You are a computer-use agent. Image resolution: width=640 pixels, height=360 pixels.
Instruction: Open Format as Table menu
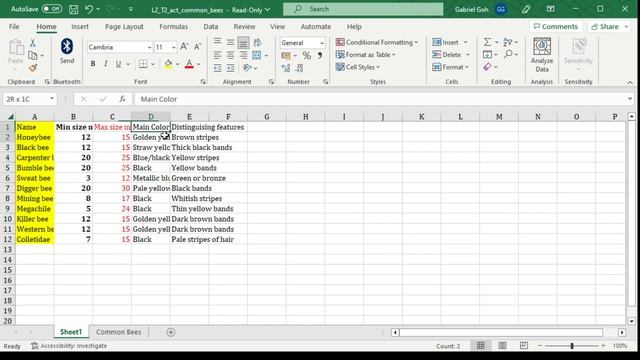(x=365, y=55)
